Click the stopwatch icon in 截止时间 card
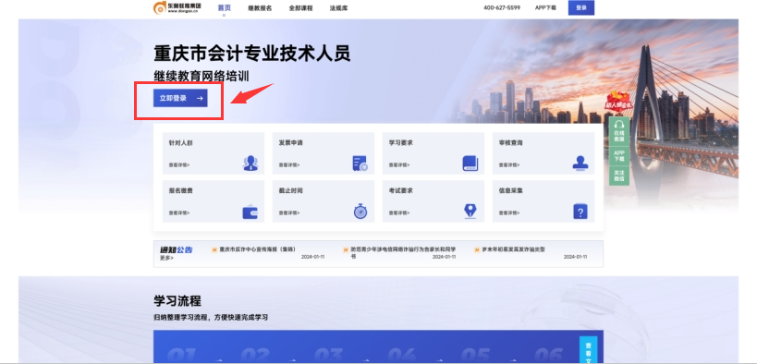This screenshot has height=364, width=757. (x=360, y=211)
